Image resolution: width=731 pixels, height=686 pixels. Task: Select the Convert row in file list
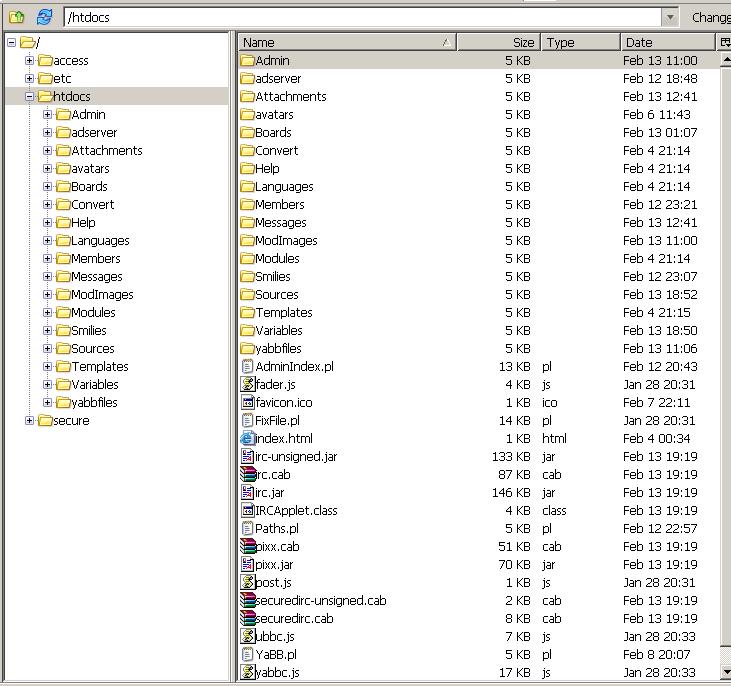coord(478,151)
